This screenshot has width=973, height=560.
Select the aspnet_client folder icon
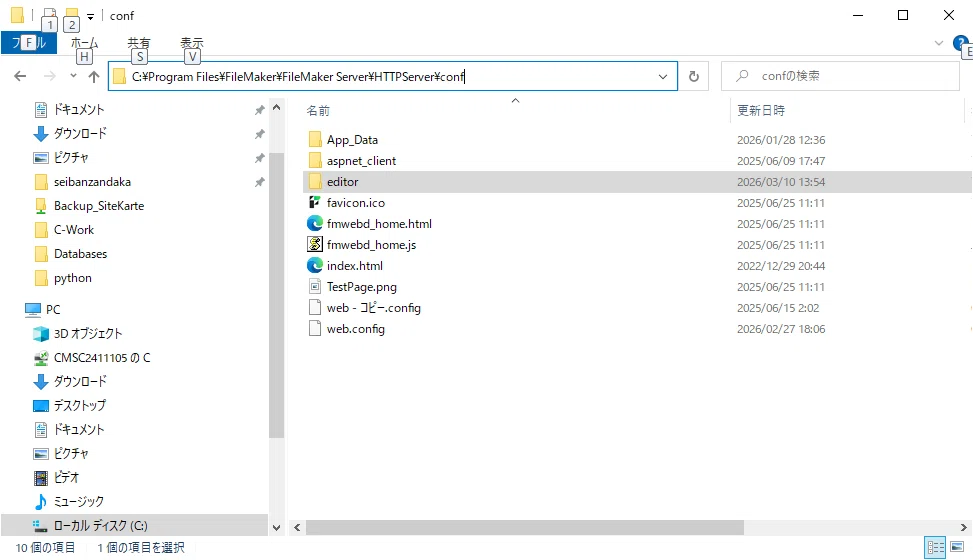click(315, 161)
